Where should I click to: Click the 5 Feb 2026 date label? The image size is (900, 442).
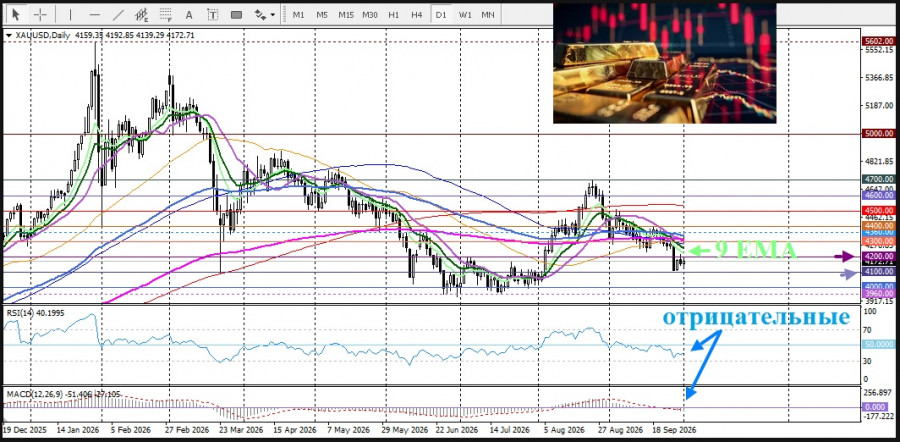pyautogui.click(x=130, y=429)
